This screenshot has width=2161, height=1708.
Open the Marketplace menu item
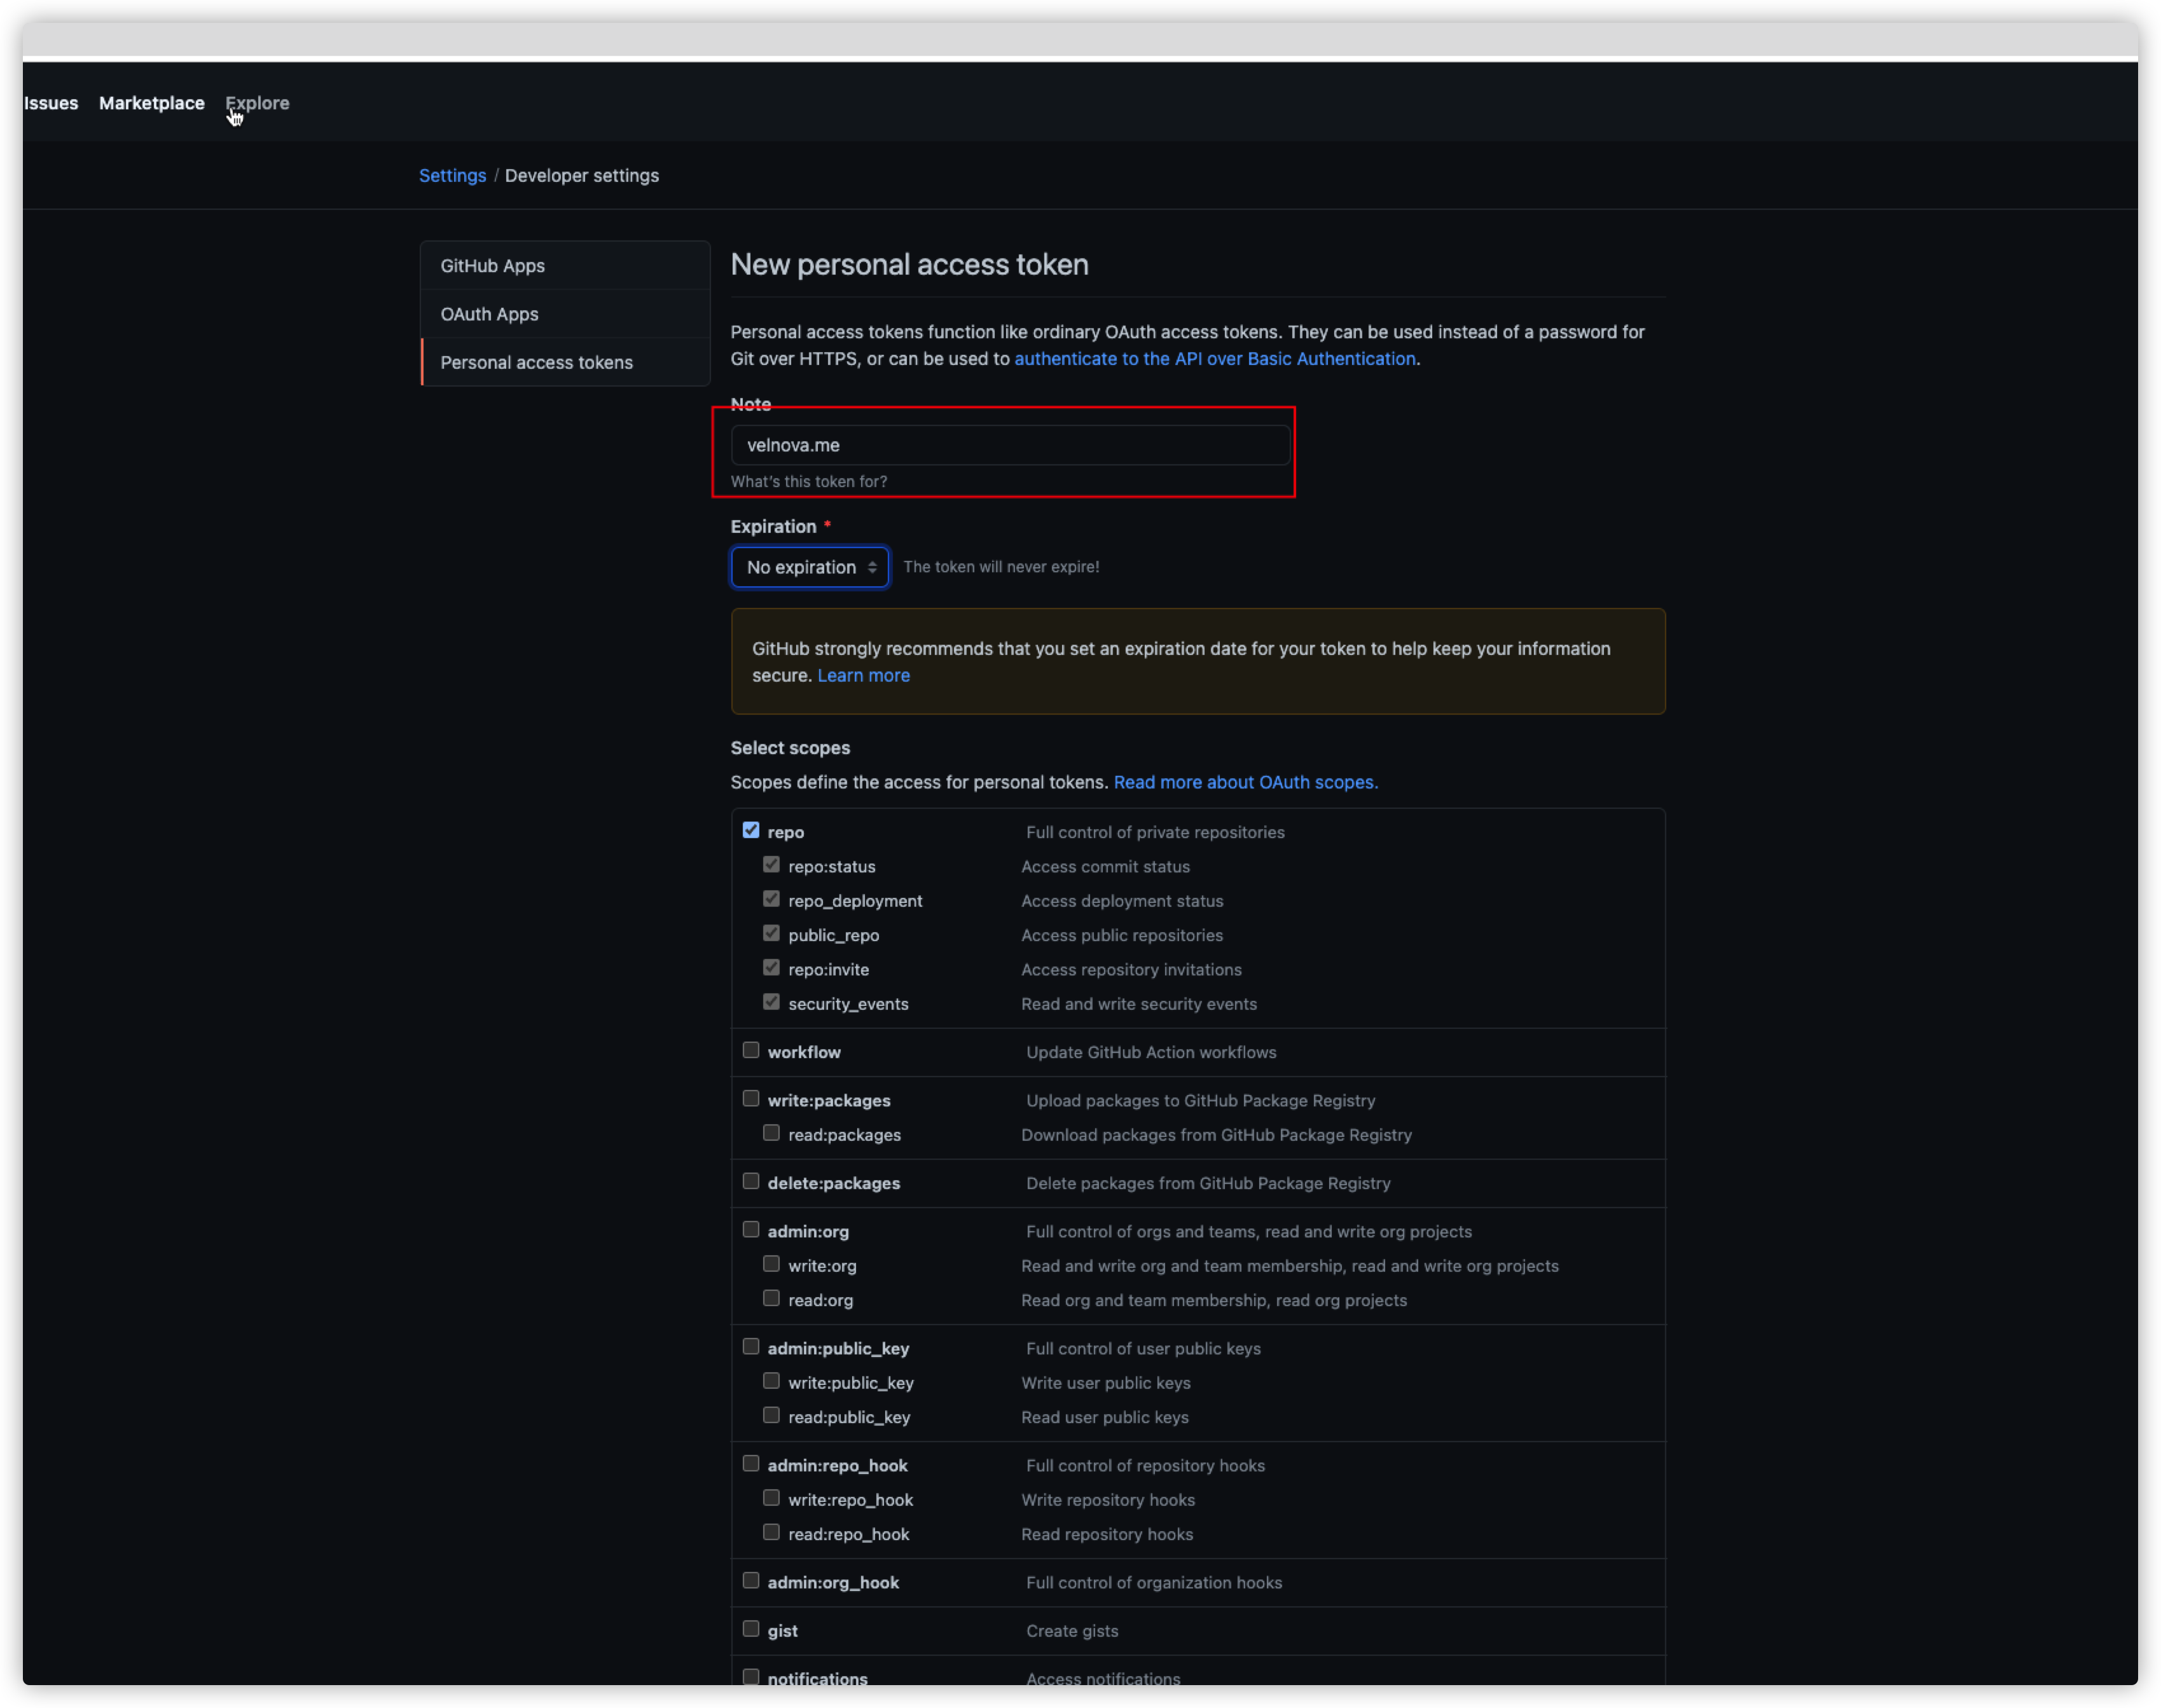coord(152,103)
